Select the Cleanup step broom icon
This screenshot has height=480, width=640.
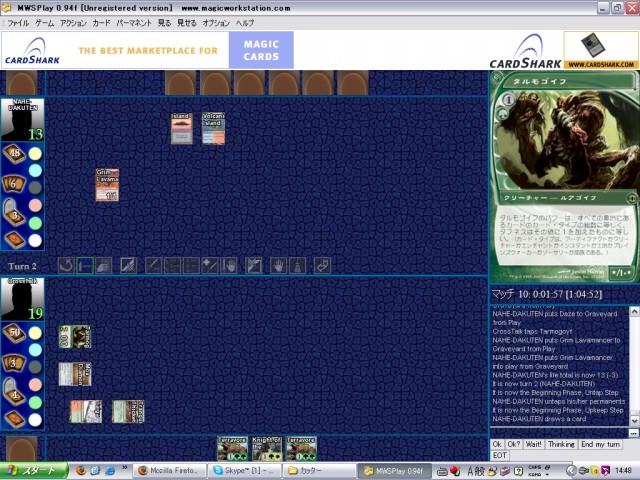pyautogui.click(x=298, y=266)
